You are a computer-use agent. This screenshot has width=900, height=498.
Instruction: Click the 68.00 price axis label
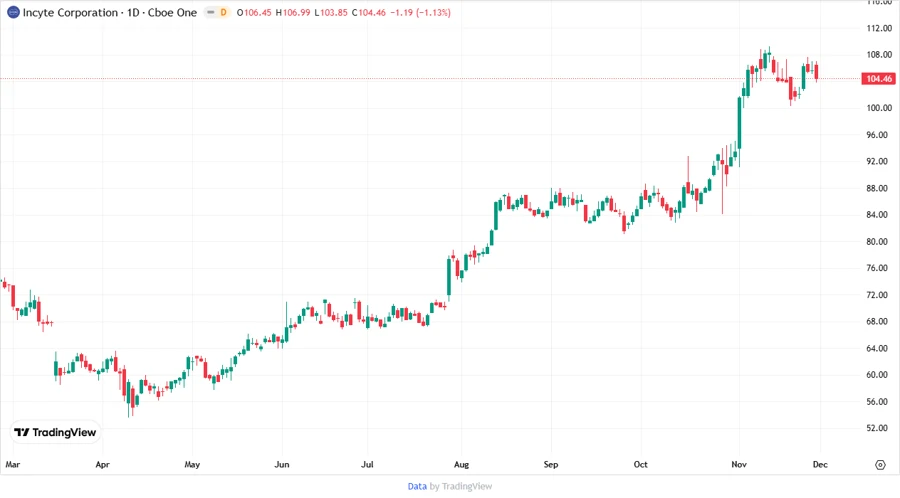[879, 321]
